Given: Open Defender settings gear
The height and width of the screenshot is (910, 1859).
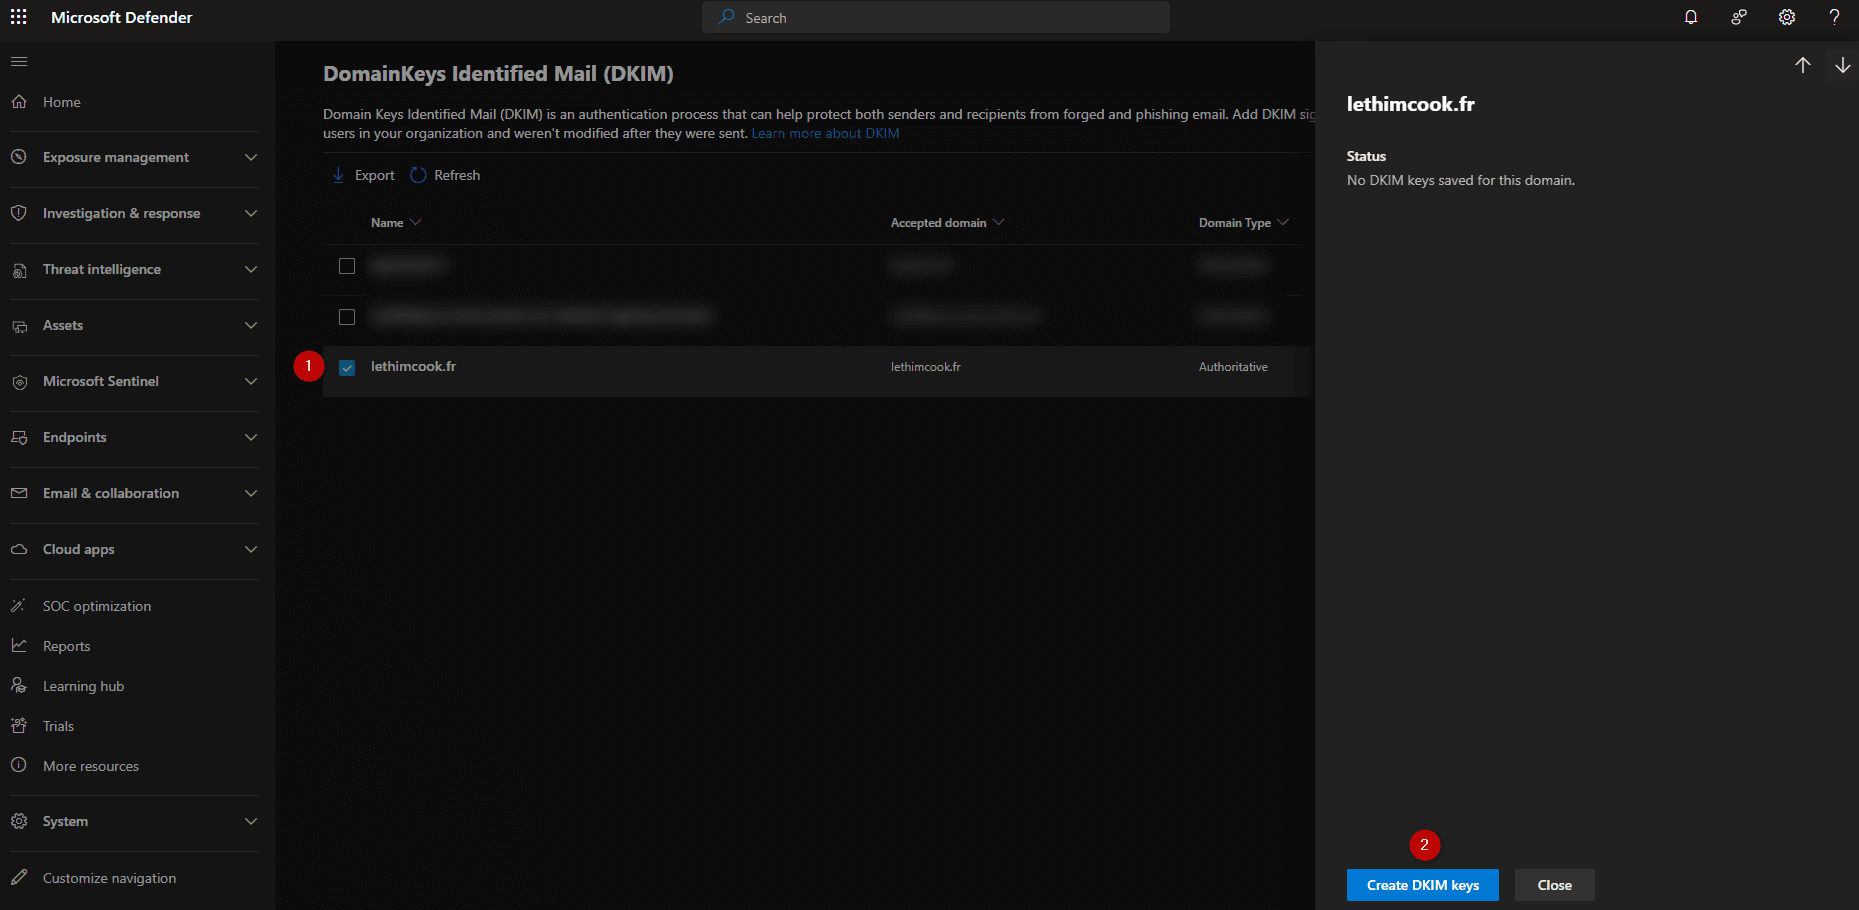Looking at the screenshot, I should (1787, 17).
